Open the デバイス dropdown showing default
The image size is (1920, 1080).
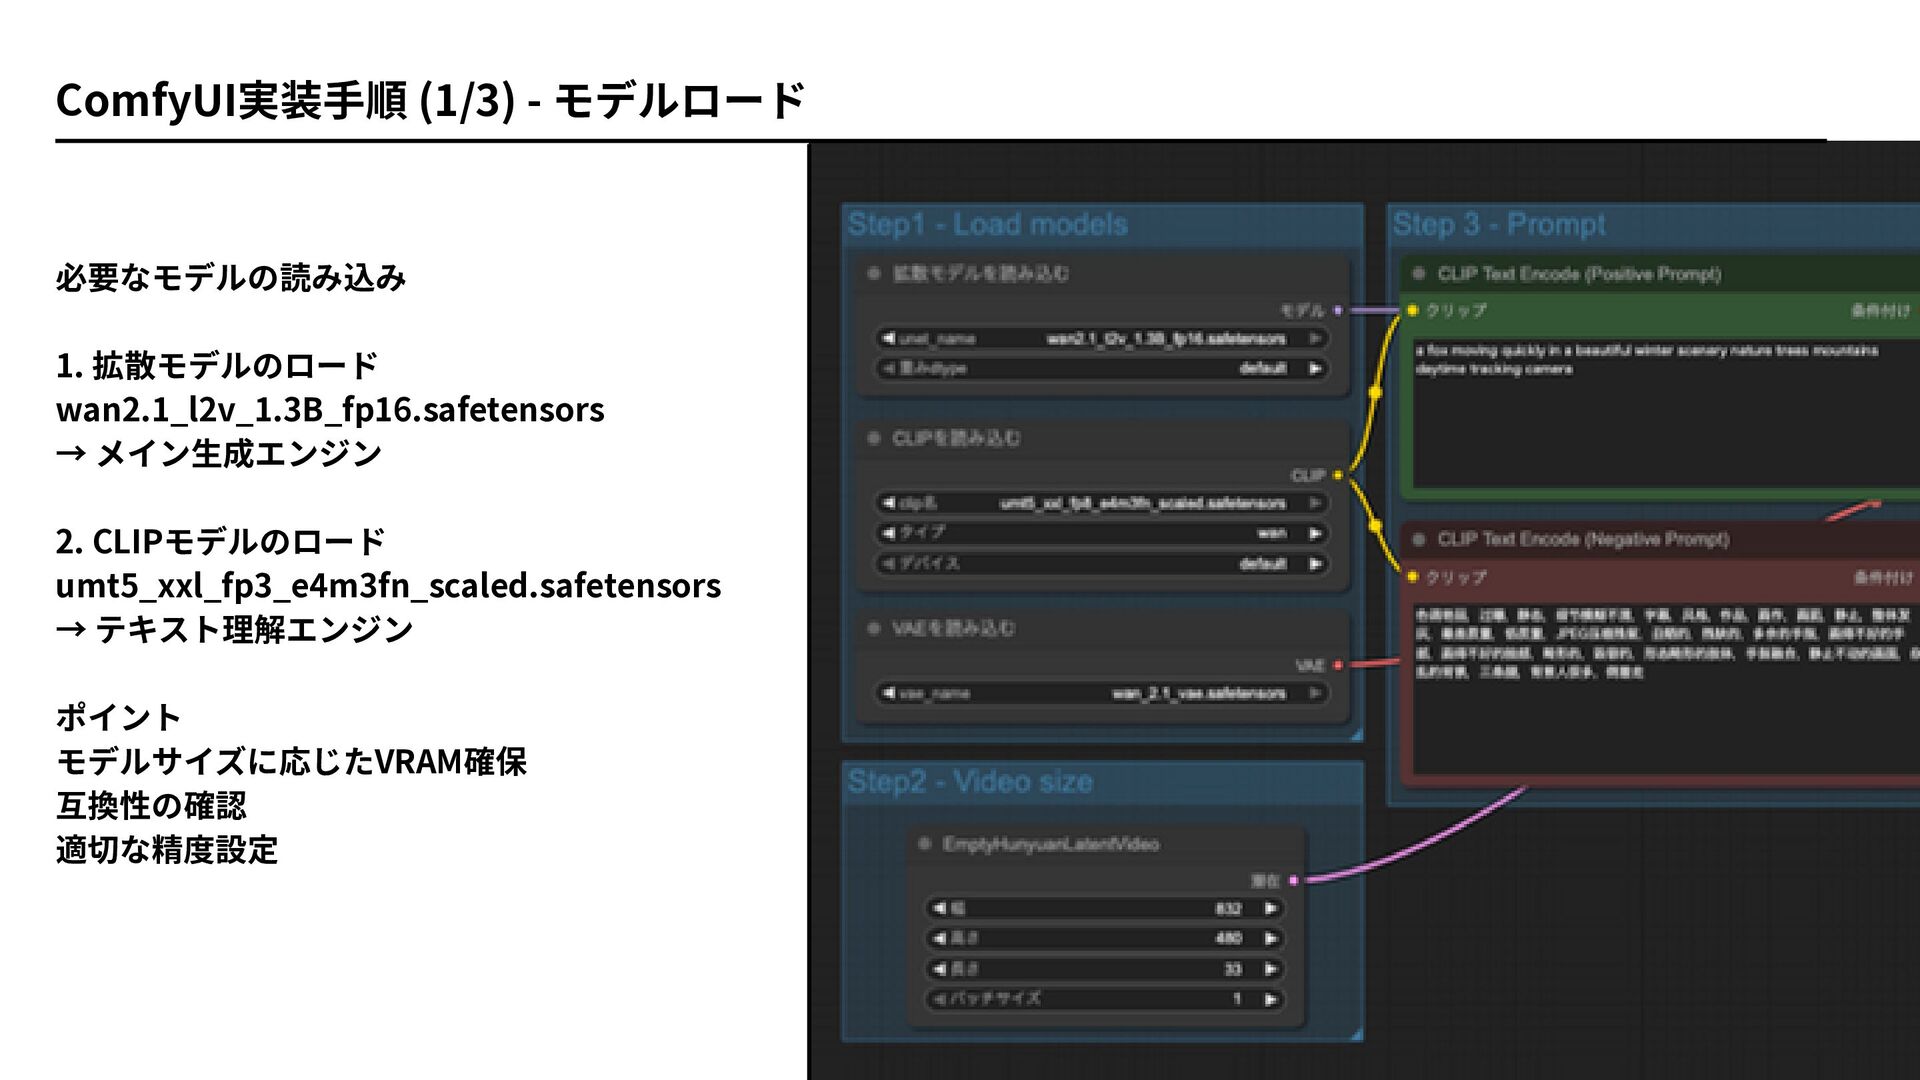pos(1102,563)
